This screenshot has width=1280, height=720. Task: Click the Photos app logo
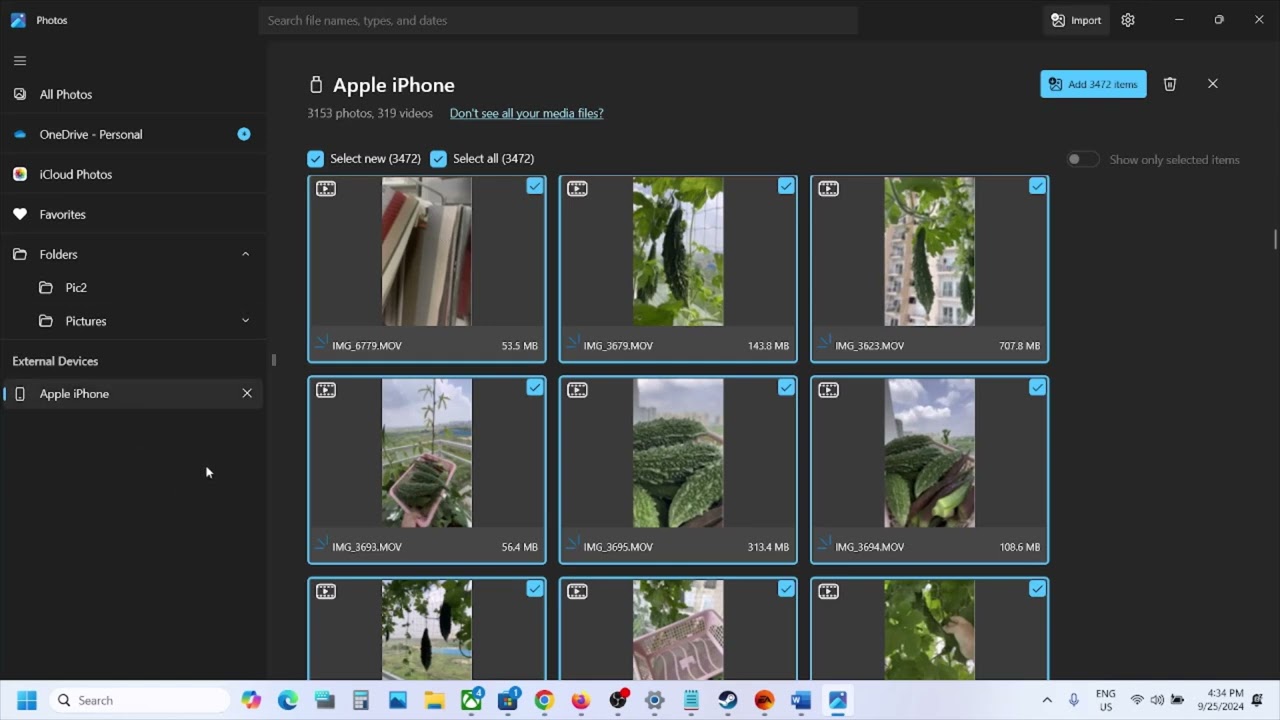pyautogui.click(x=18, y=20)
